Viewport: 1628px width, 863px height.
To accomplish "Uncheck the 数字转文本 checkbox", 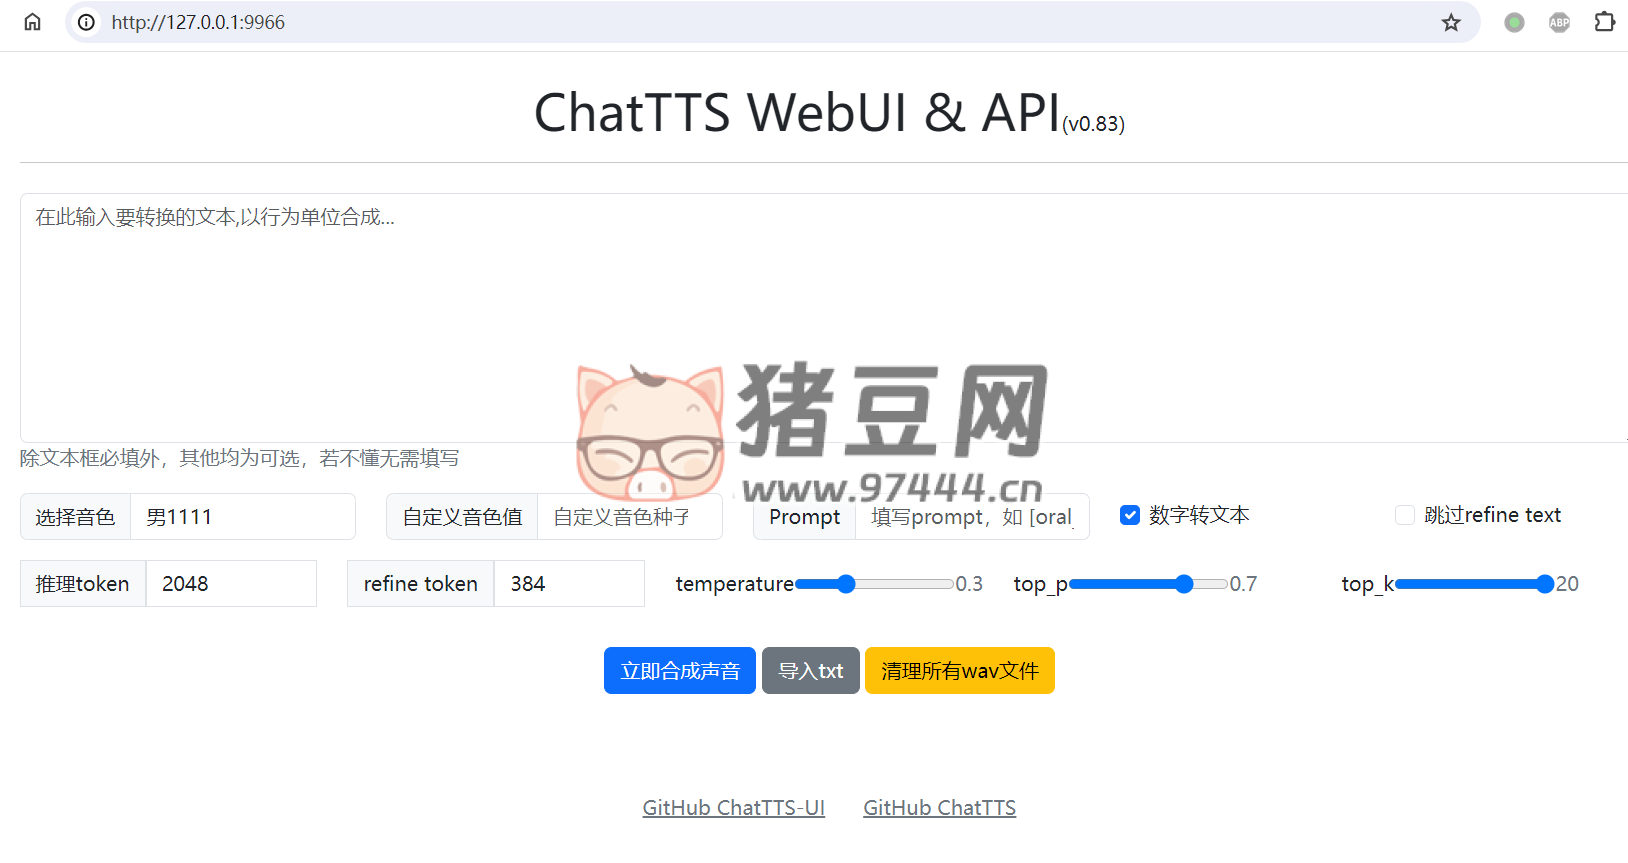I will (1130, 515).
